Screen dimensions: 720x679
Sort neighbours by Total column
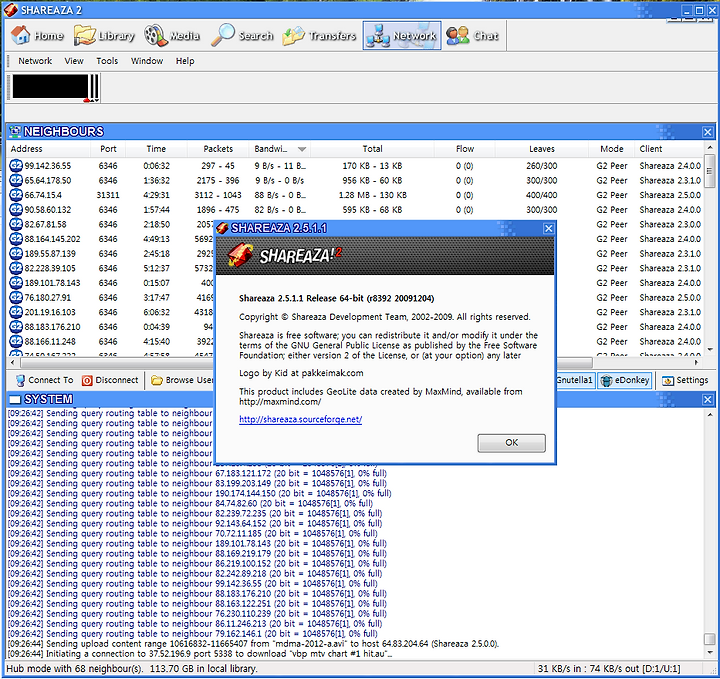click(x=372, y=149)
